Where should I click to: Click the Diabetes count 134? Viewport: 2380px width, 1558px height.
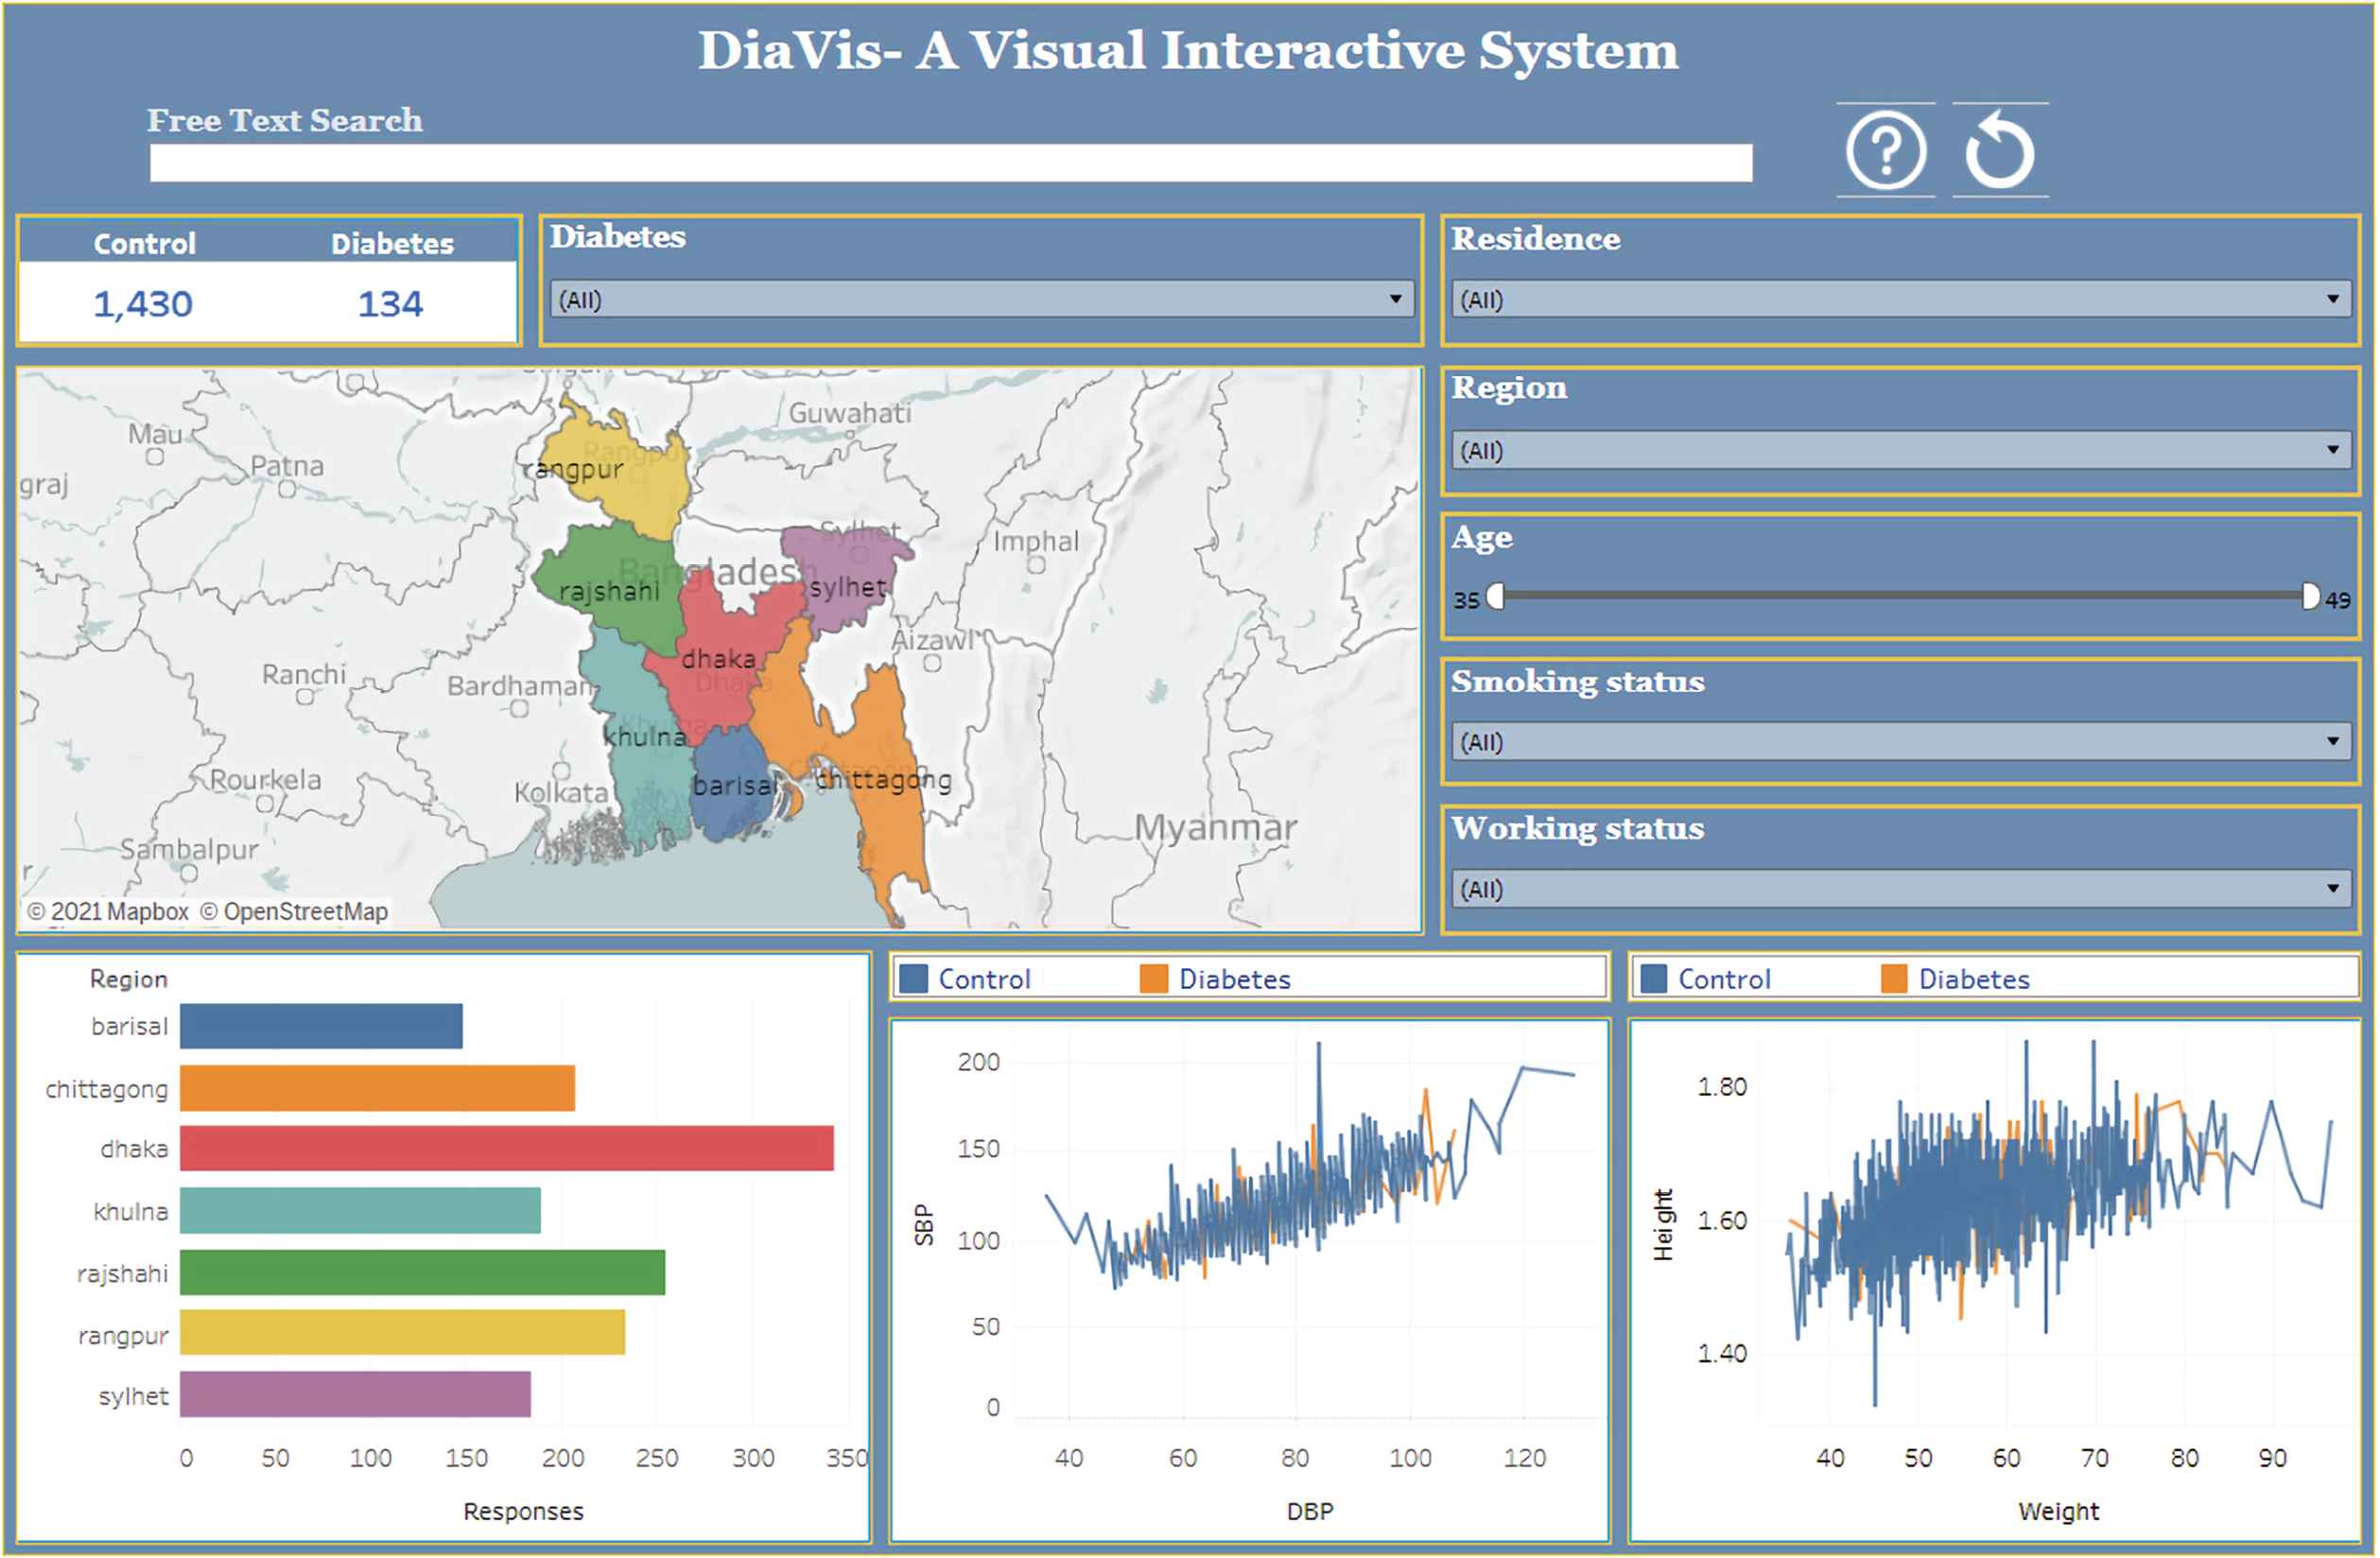390,304
